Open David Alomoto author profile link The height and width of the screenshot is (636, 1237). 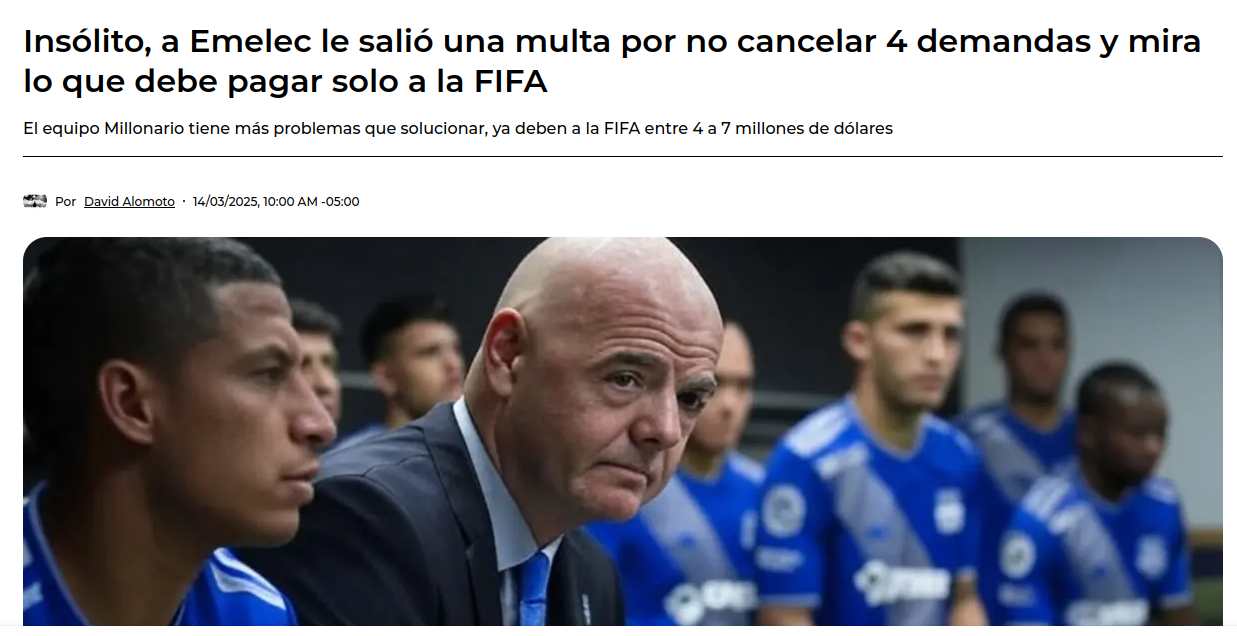[129, 202]
